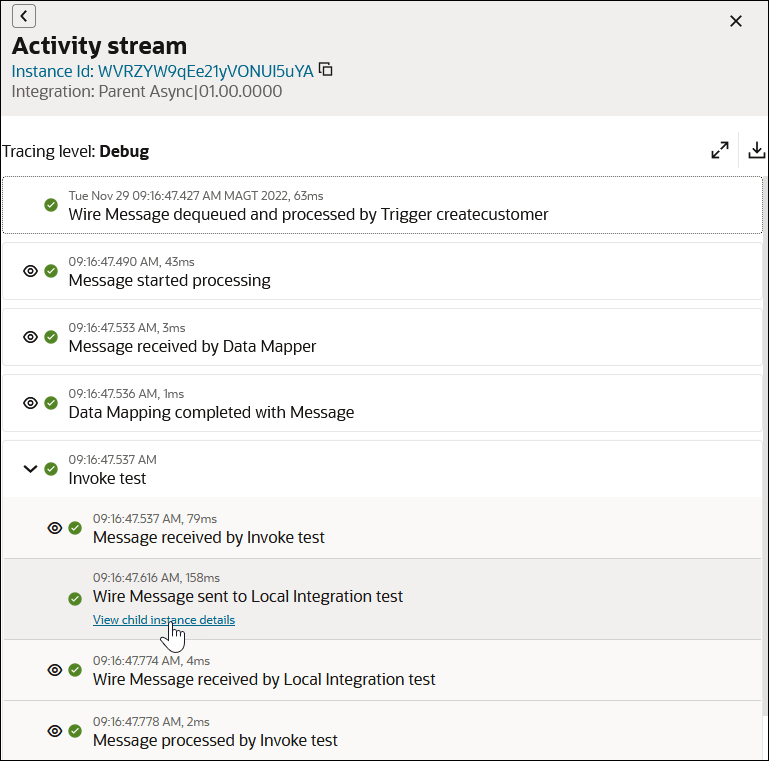View payload of Message processed by Invoke test
This screenshot has height=761, width=769.
[55, 731]
